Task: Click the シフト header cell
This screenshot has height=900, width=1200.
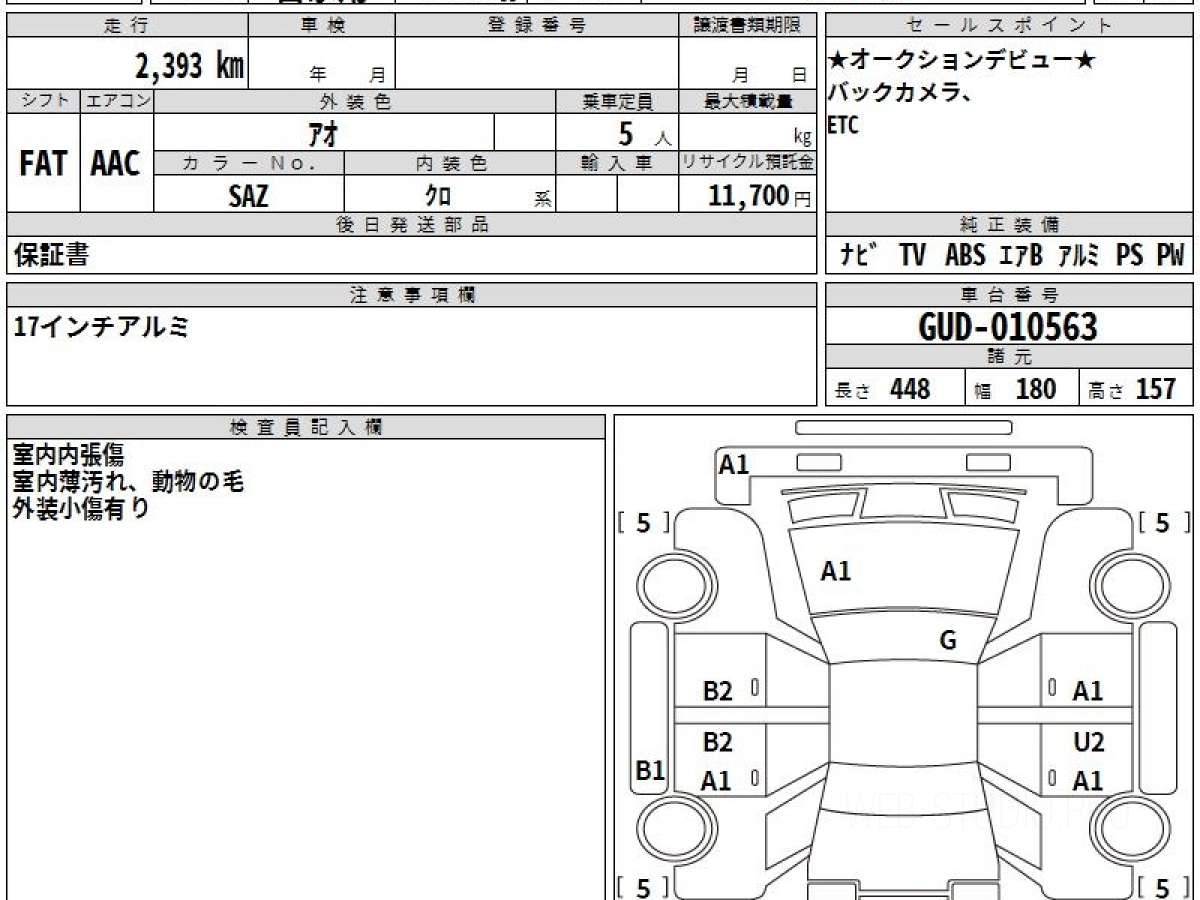Action: pyautogui.click(x=43, y=101)
